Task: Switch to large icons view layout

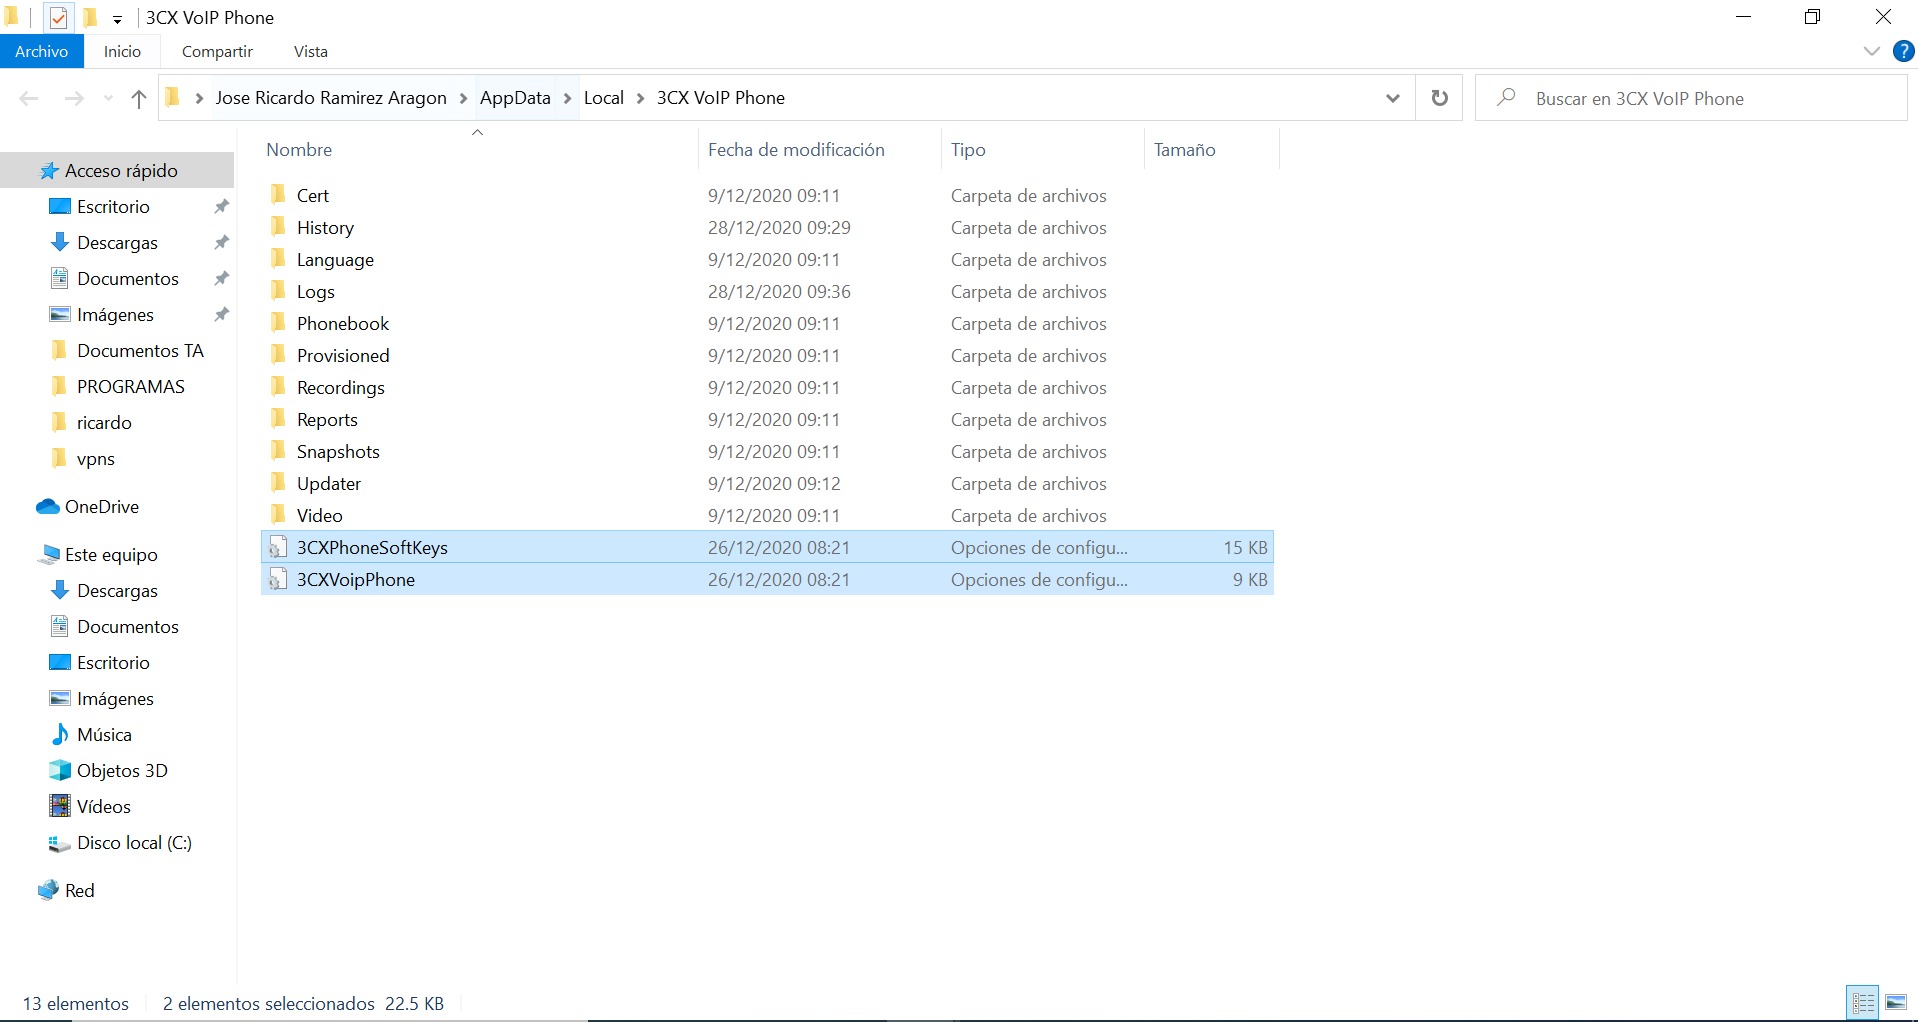Action: tap(1896, 1002)
